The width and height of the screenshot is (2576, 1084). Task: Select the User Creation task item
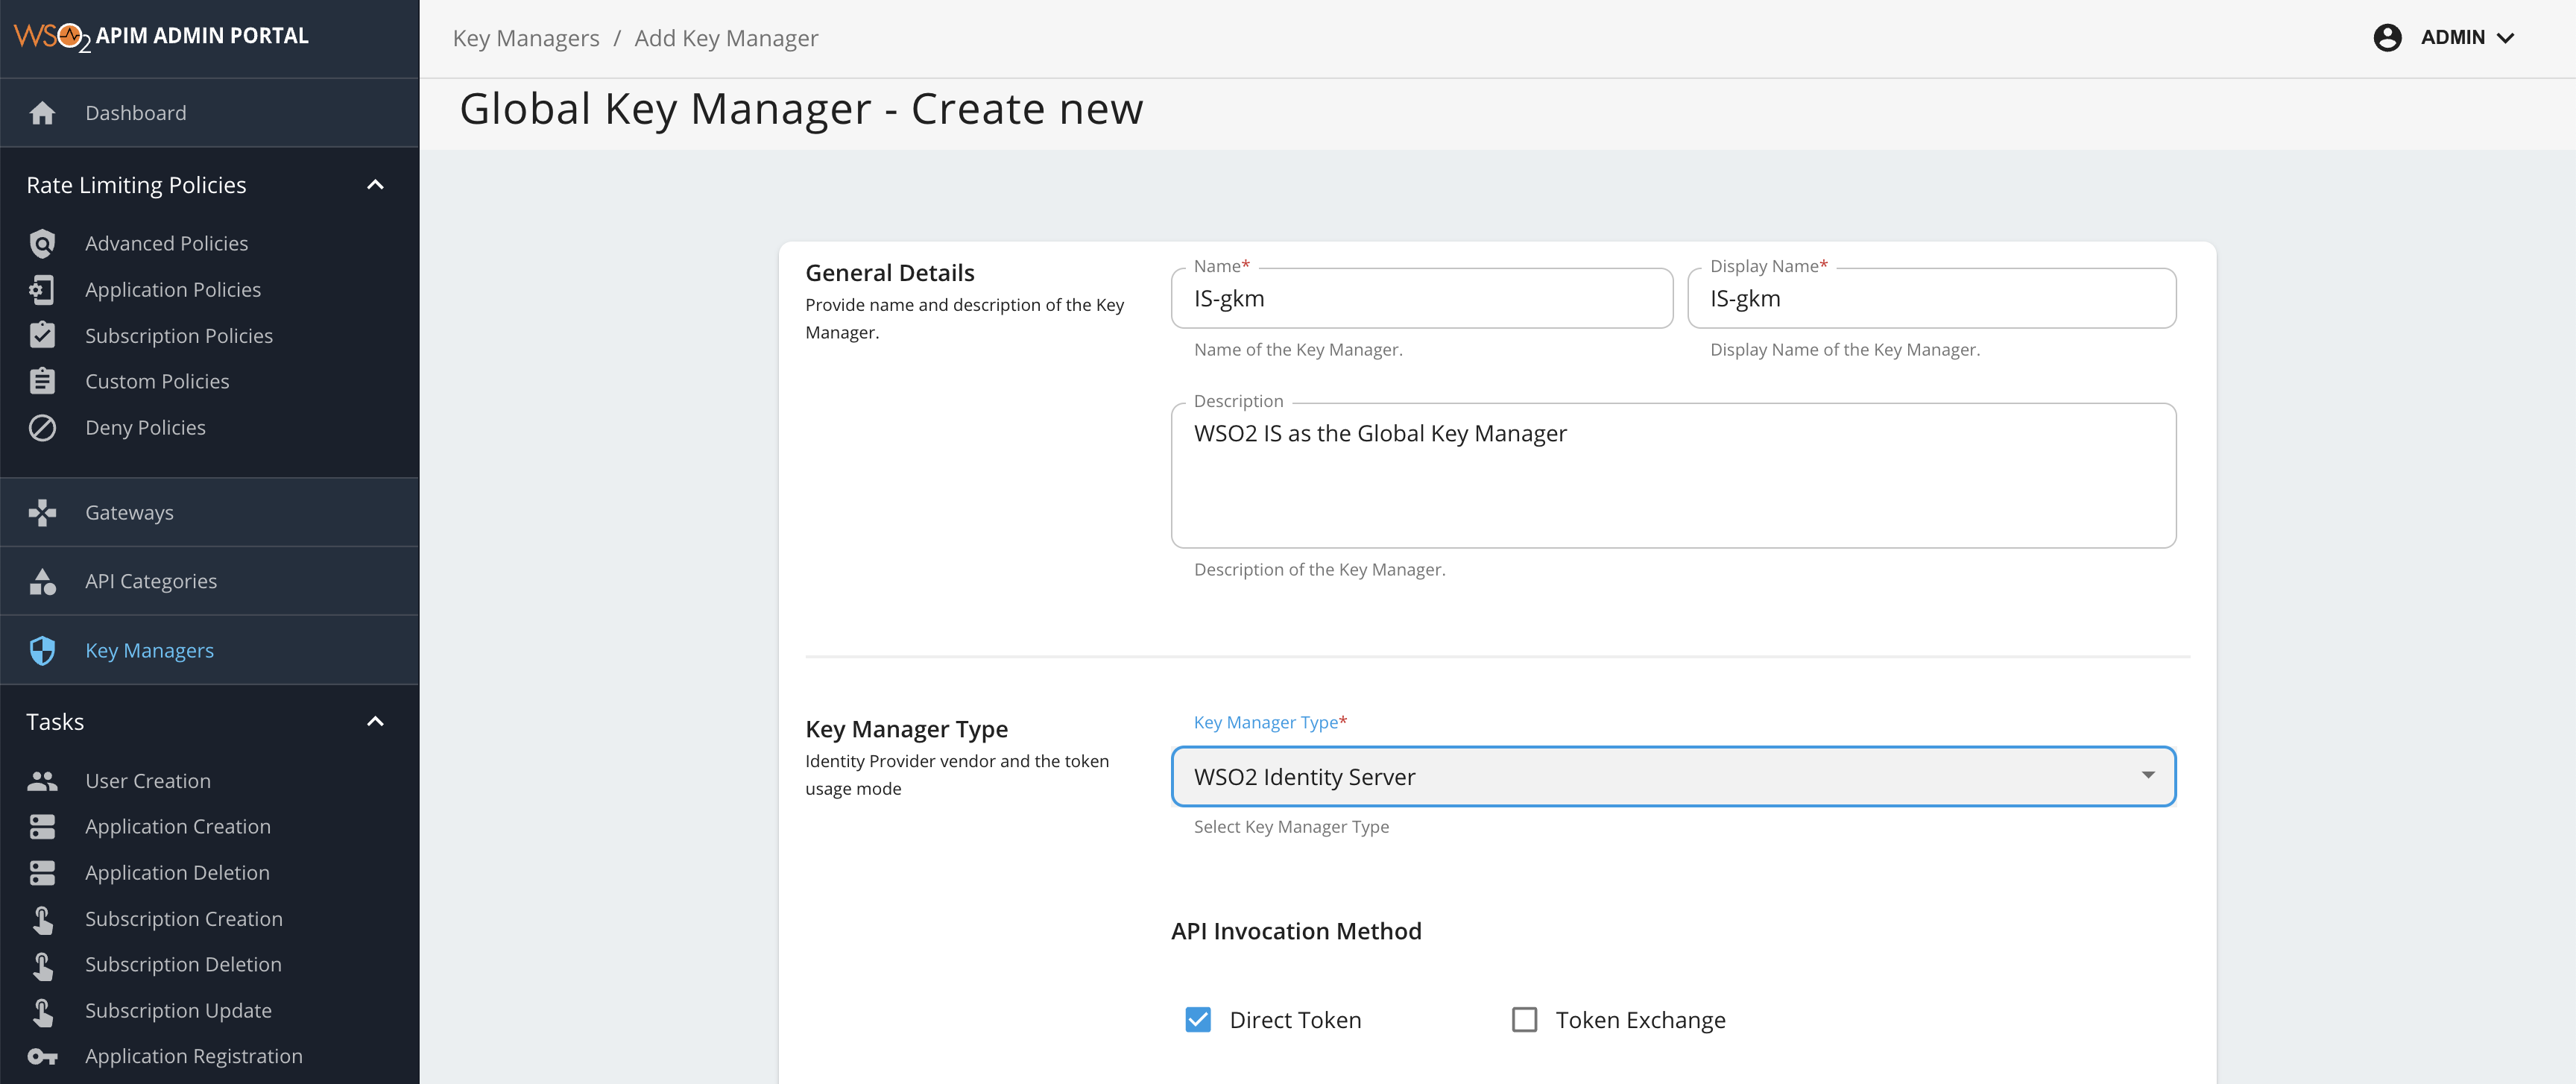point(147,780)
